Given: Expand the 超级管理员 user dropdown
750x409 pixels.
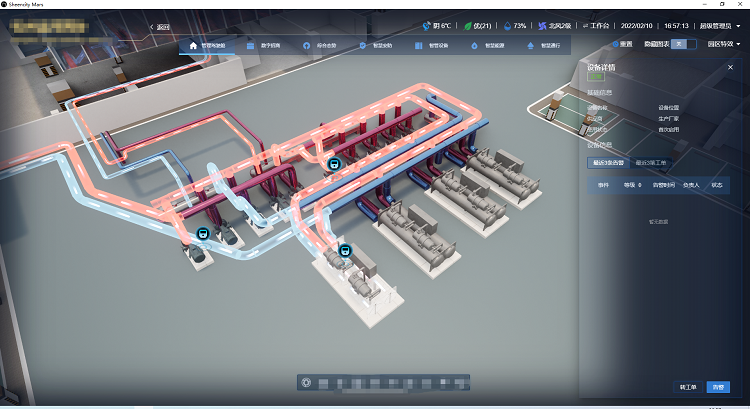Looking at the screenshot, I should click(x=720, y=26).
